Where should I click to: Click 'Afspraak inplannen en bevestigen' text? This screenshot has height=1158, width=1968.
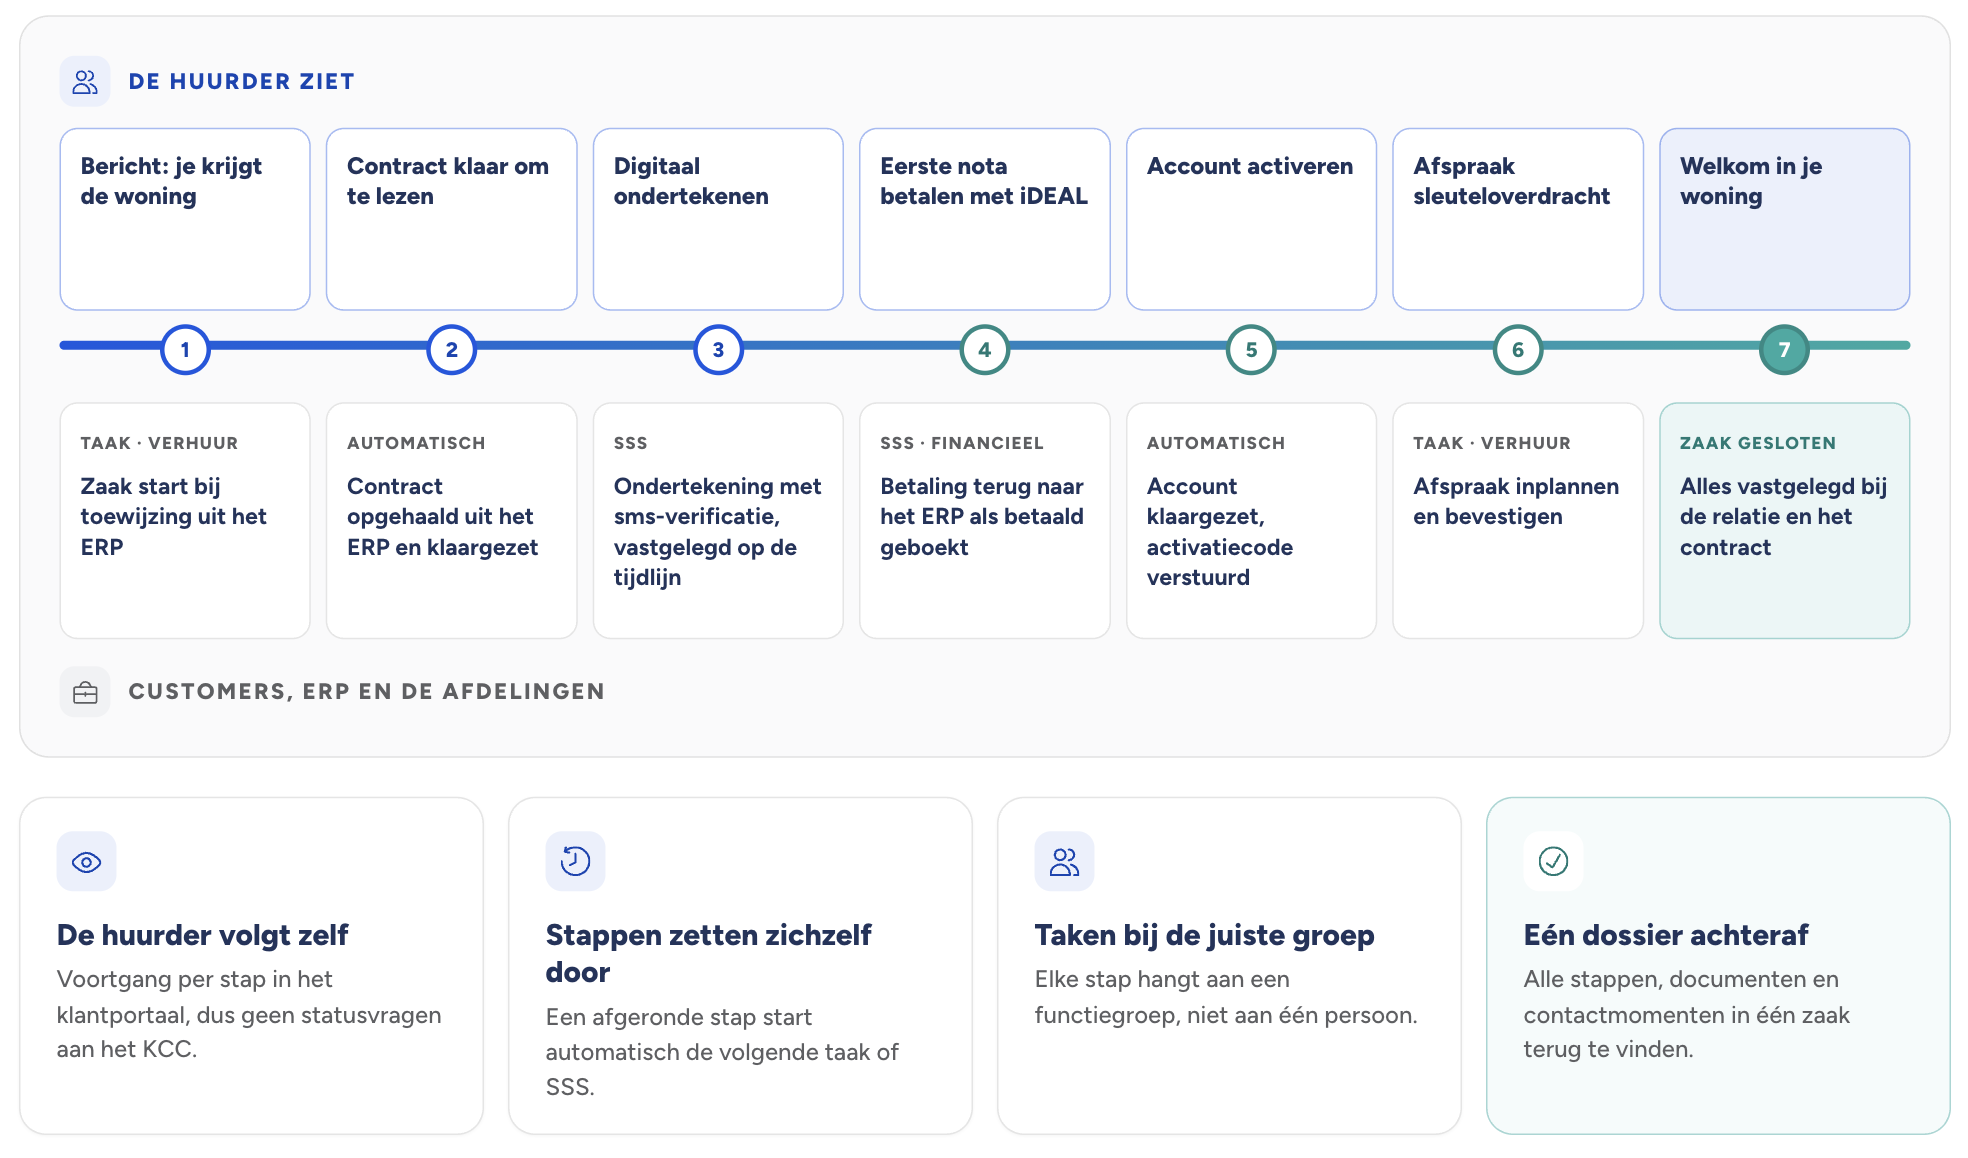coord(1516,501)
